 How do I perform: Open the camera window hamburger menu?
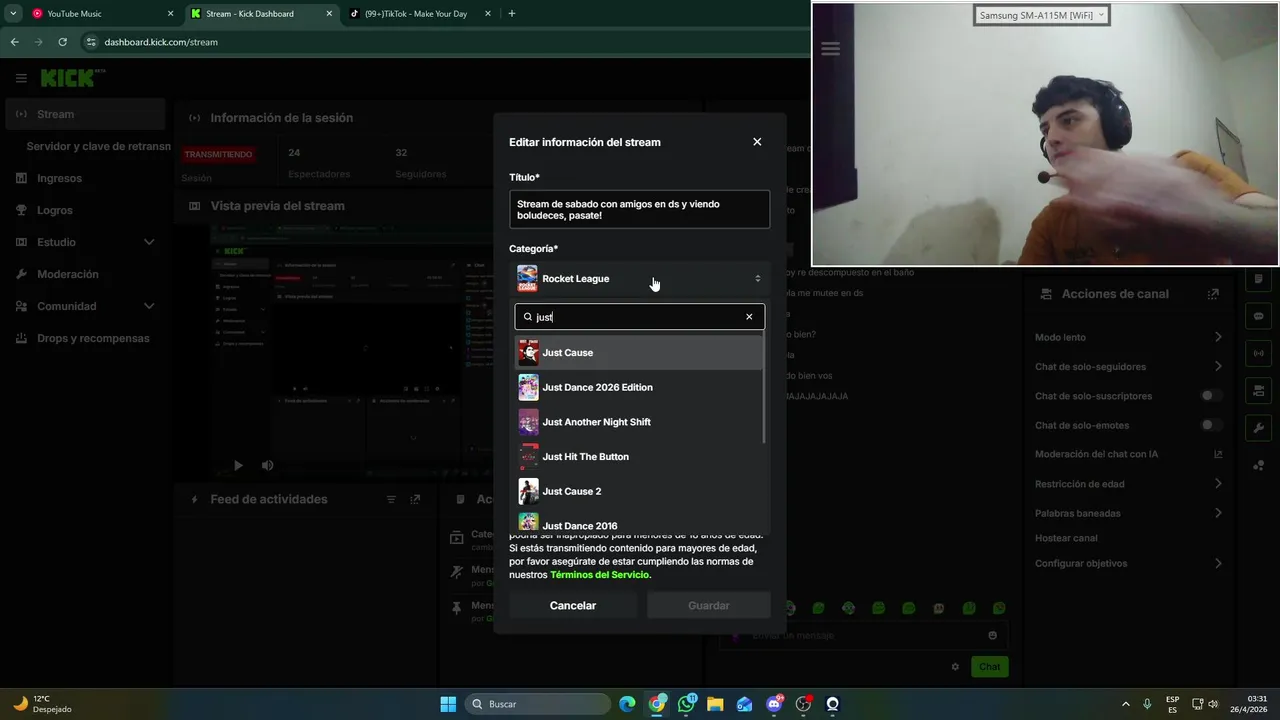[x=830, y=49]
